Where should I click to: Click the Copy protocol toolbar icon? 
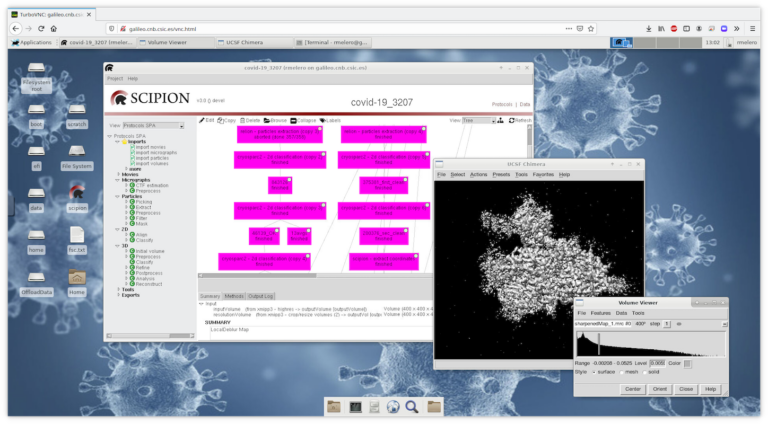(220, 120)
